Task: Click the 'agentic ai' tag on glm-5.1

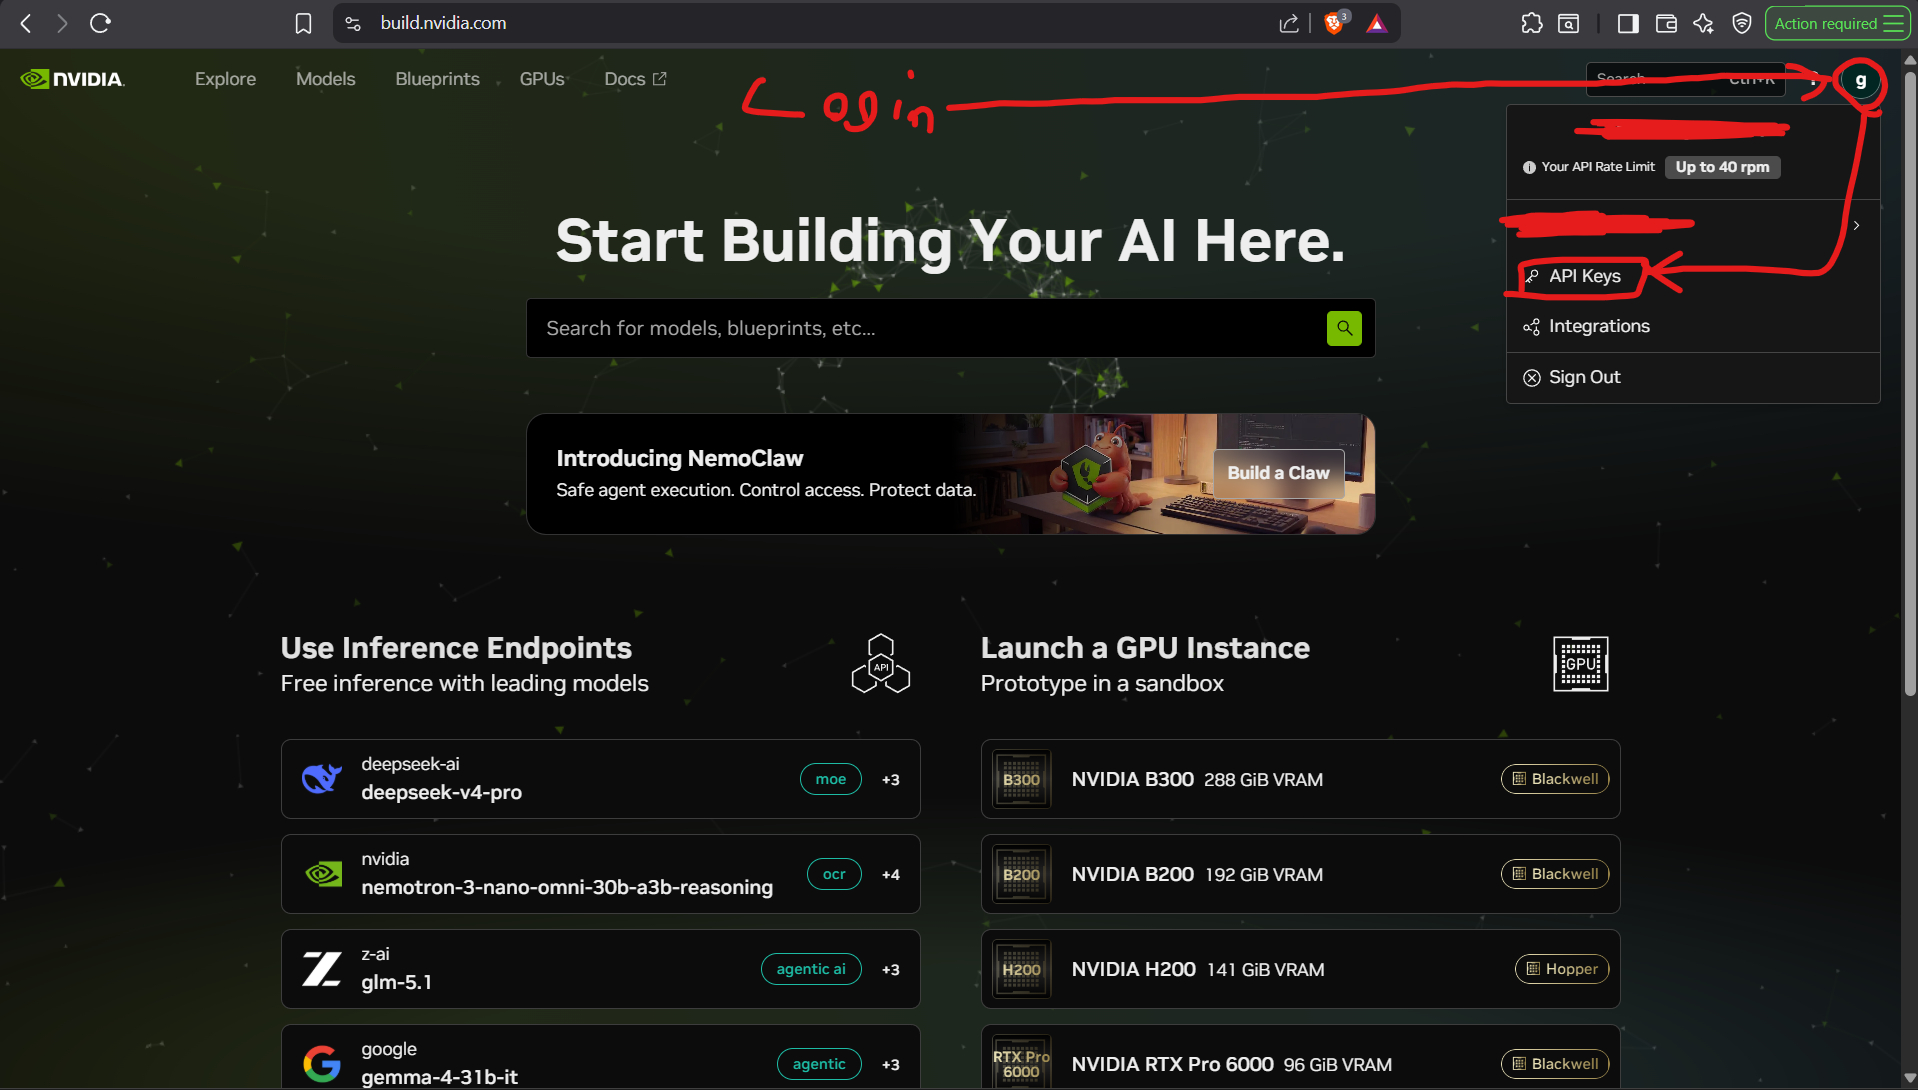Action: 811,969
